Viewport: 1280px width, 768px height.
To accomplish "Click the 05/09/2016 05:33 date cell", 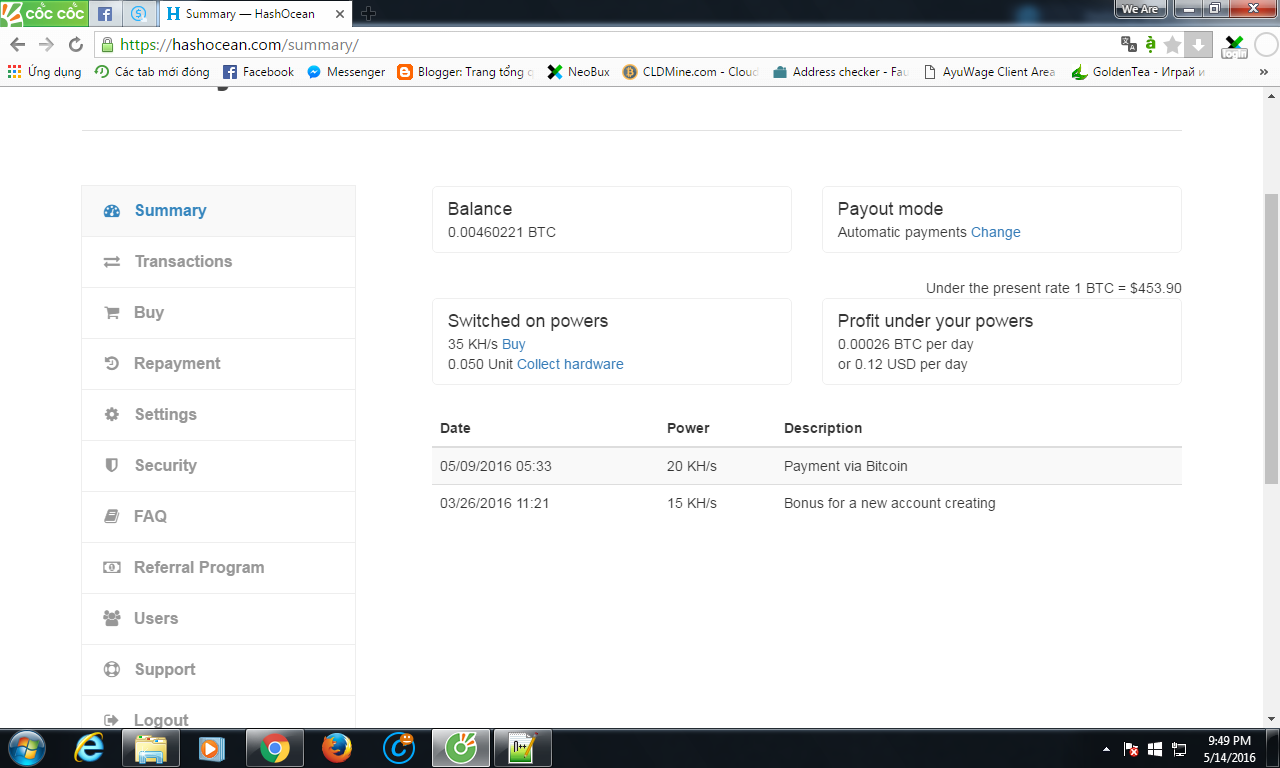I will (x=496, y=466).
